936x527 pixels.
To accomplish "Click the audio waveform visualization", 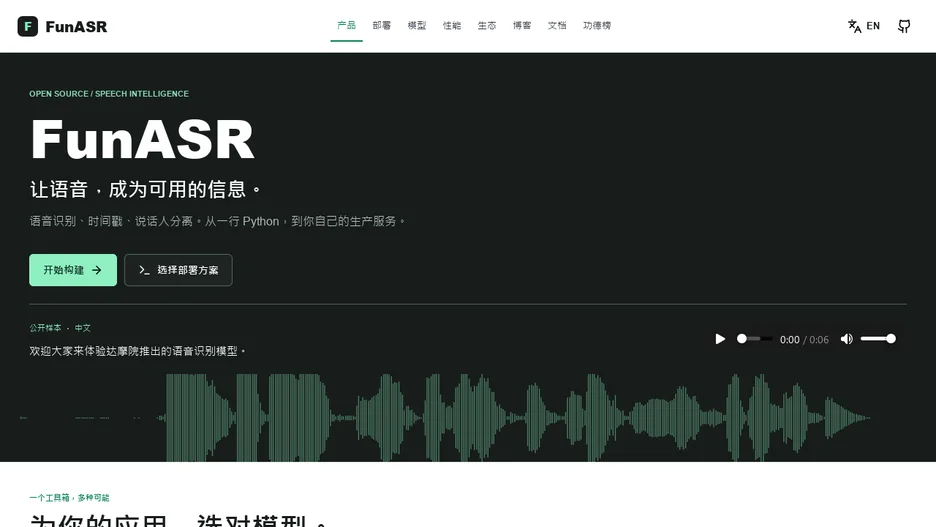I will coord(445,417).
